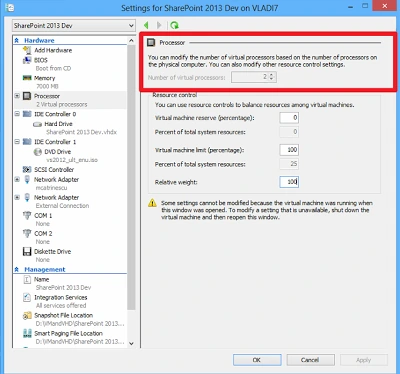Click the SCSI Controller icon
The width and height of the screenshot is (400, 374).
[x=27, y=170]
